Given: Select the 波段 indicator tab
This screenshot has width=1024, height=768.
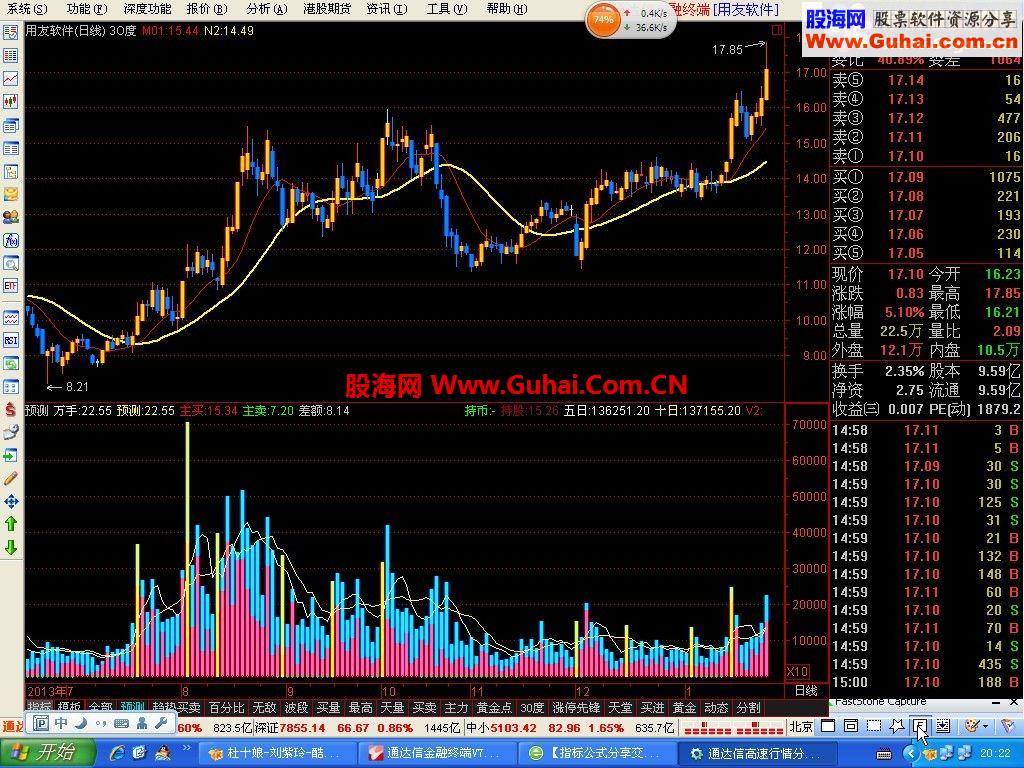Looking at the screenshot, I should pos(296,707).
